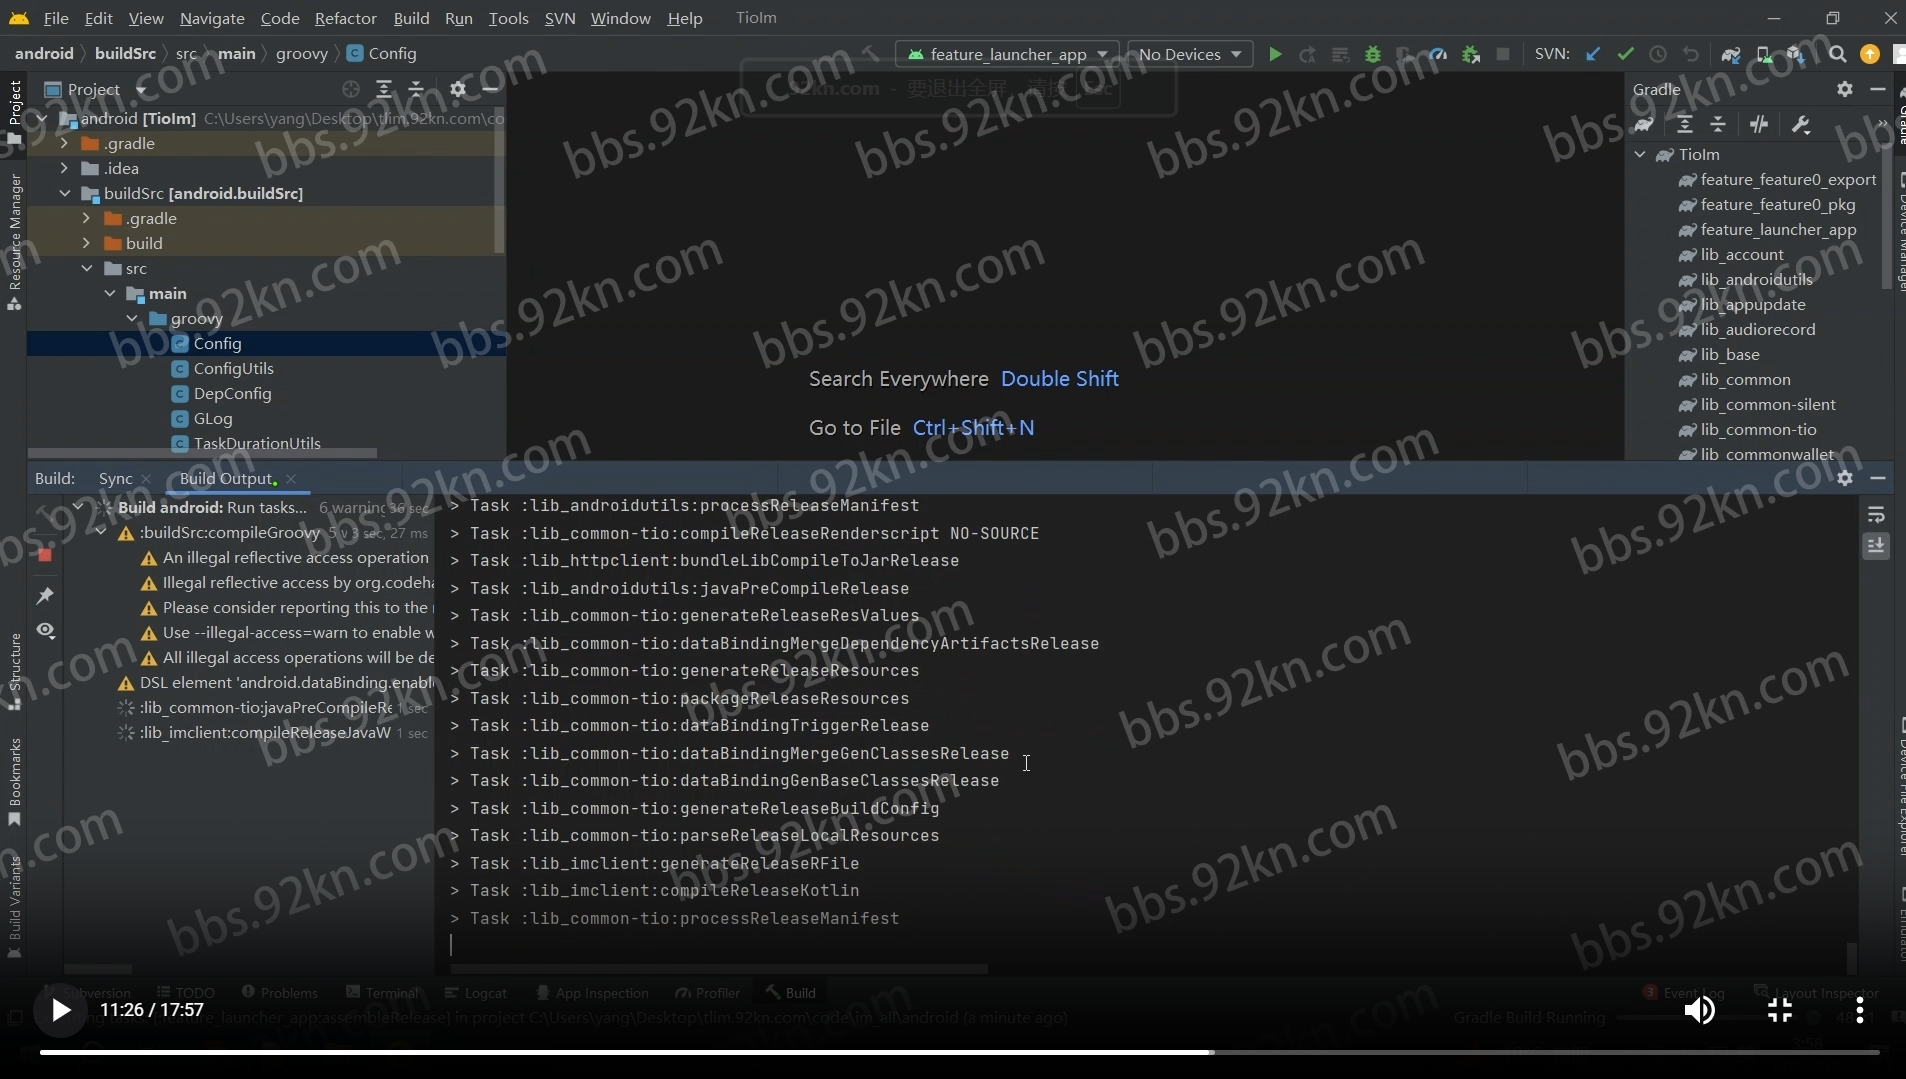Open the Device Manager toolbar icon
The image size is (1906, 1079).
(x=1764, y=54)
